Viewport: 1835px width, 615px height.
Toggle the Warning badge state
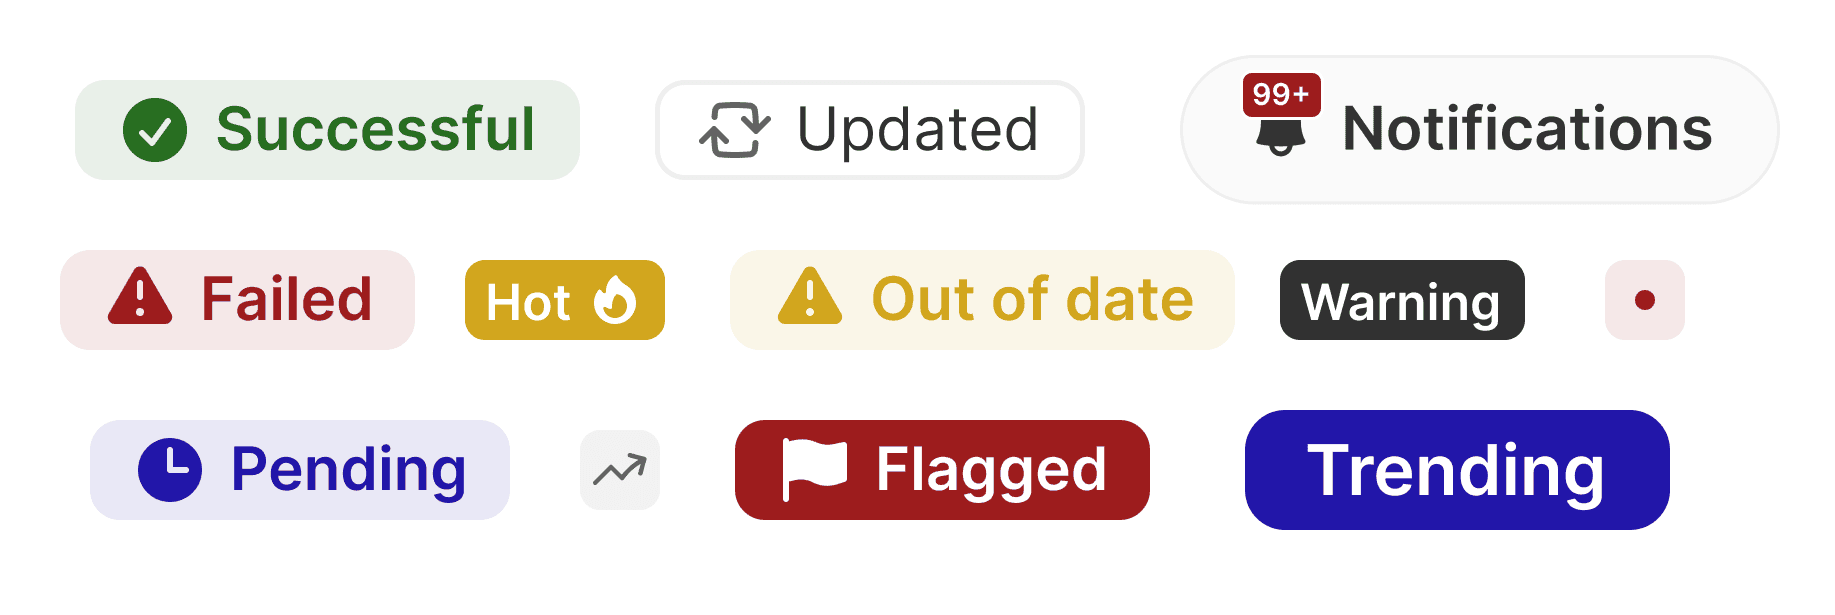pos(1402,300)
